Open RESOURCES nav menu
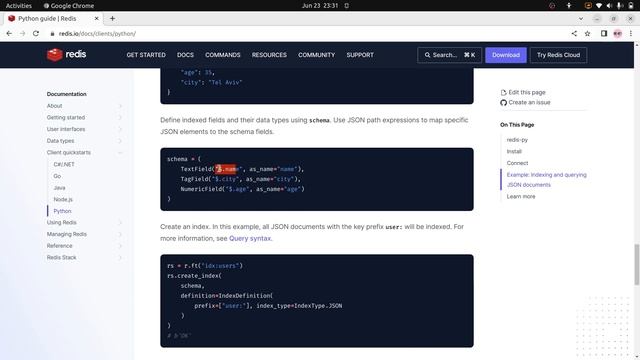This screenshot has height=360, width=640. [269, 55]
